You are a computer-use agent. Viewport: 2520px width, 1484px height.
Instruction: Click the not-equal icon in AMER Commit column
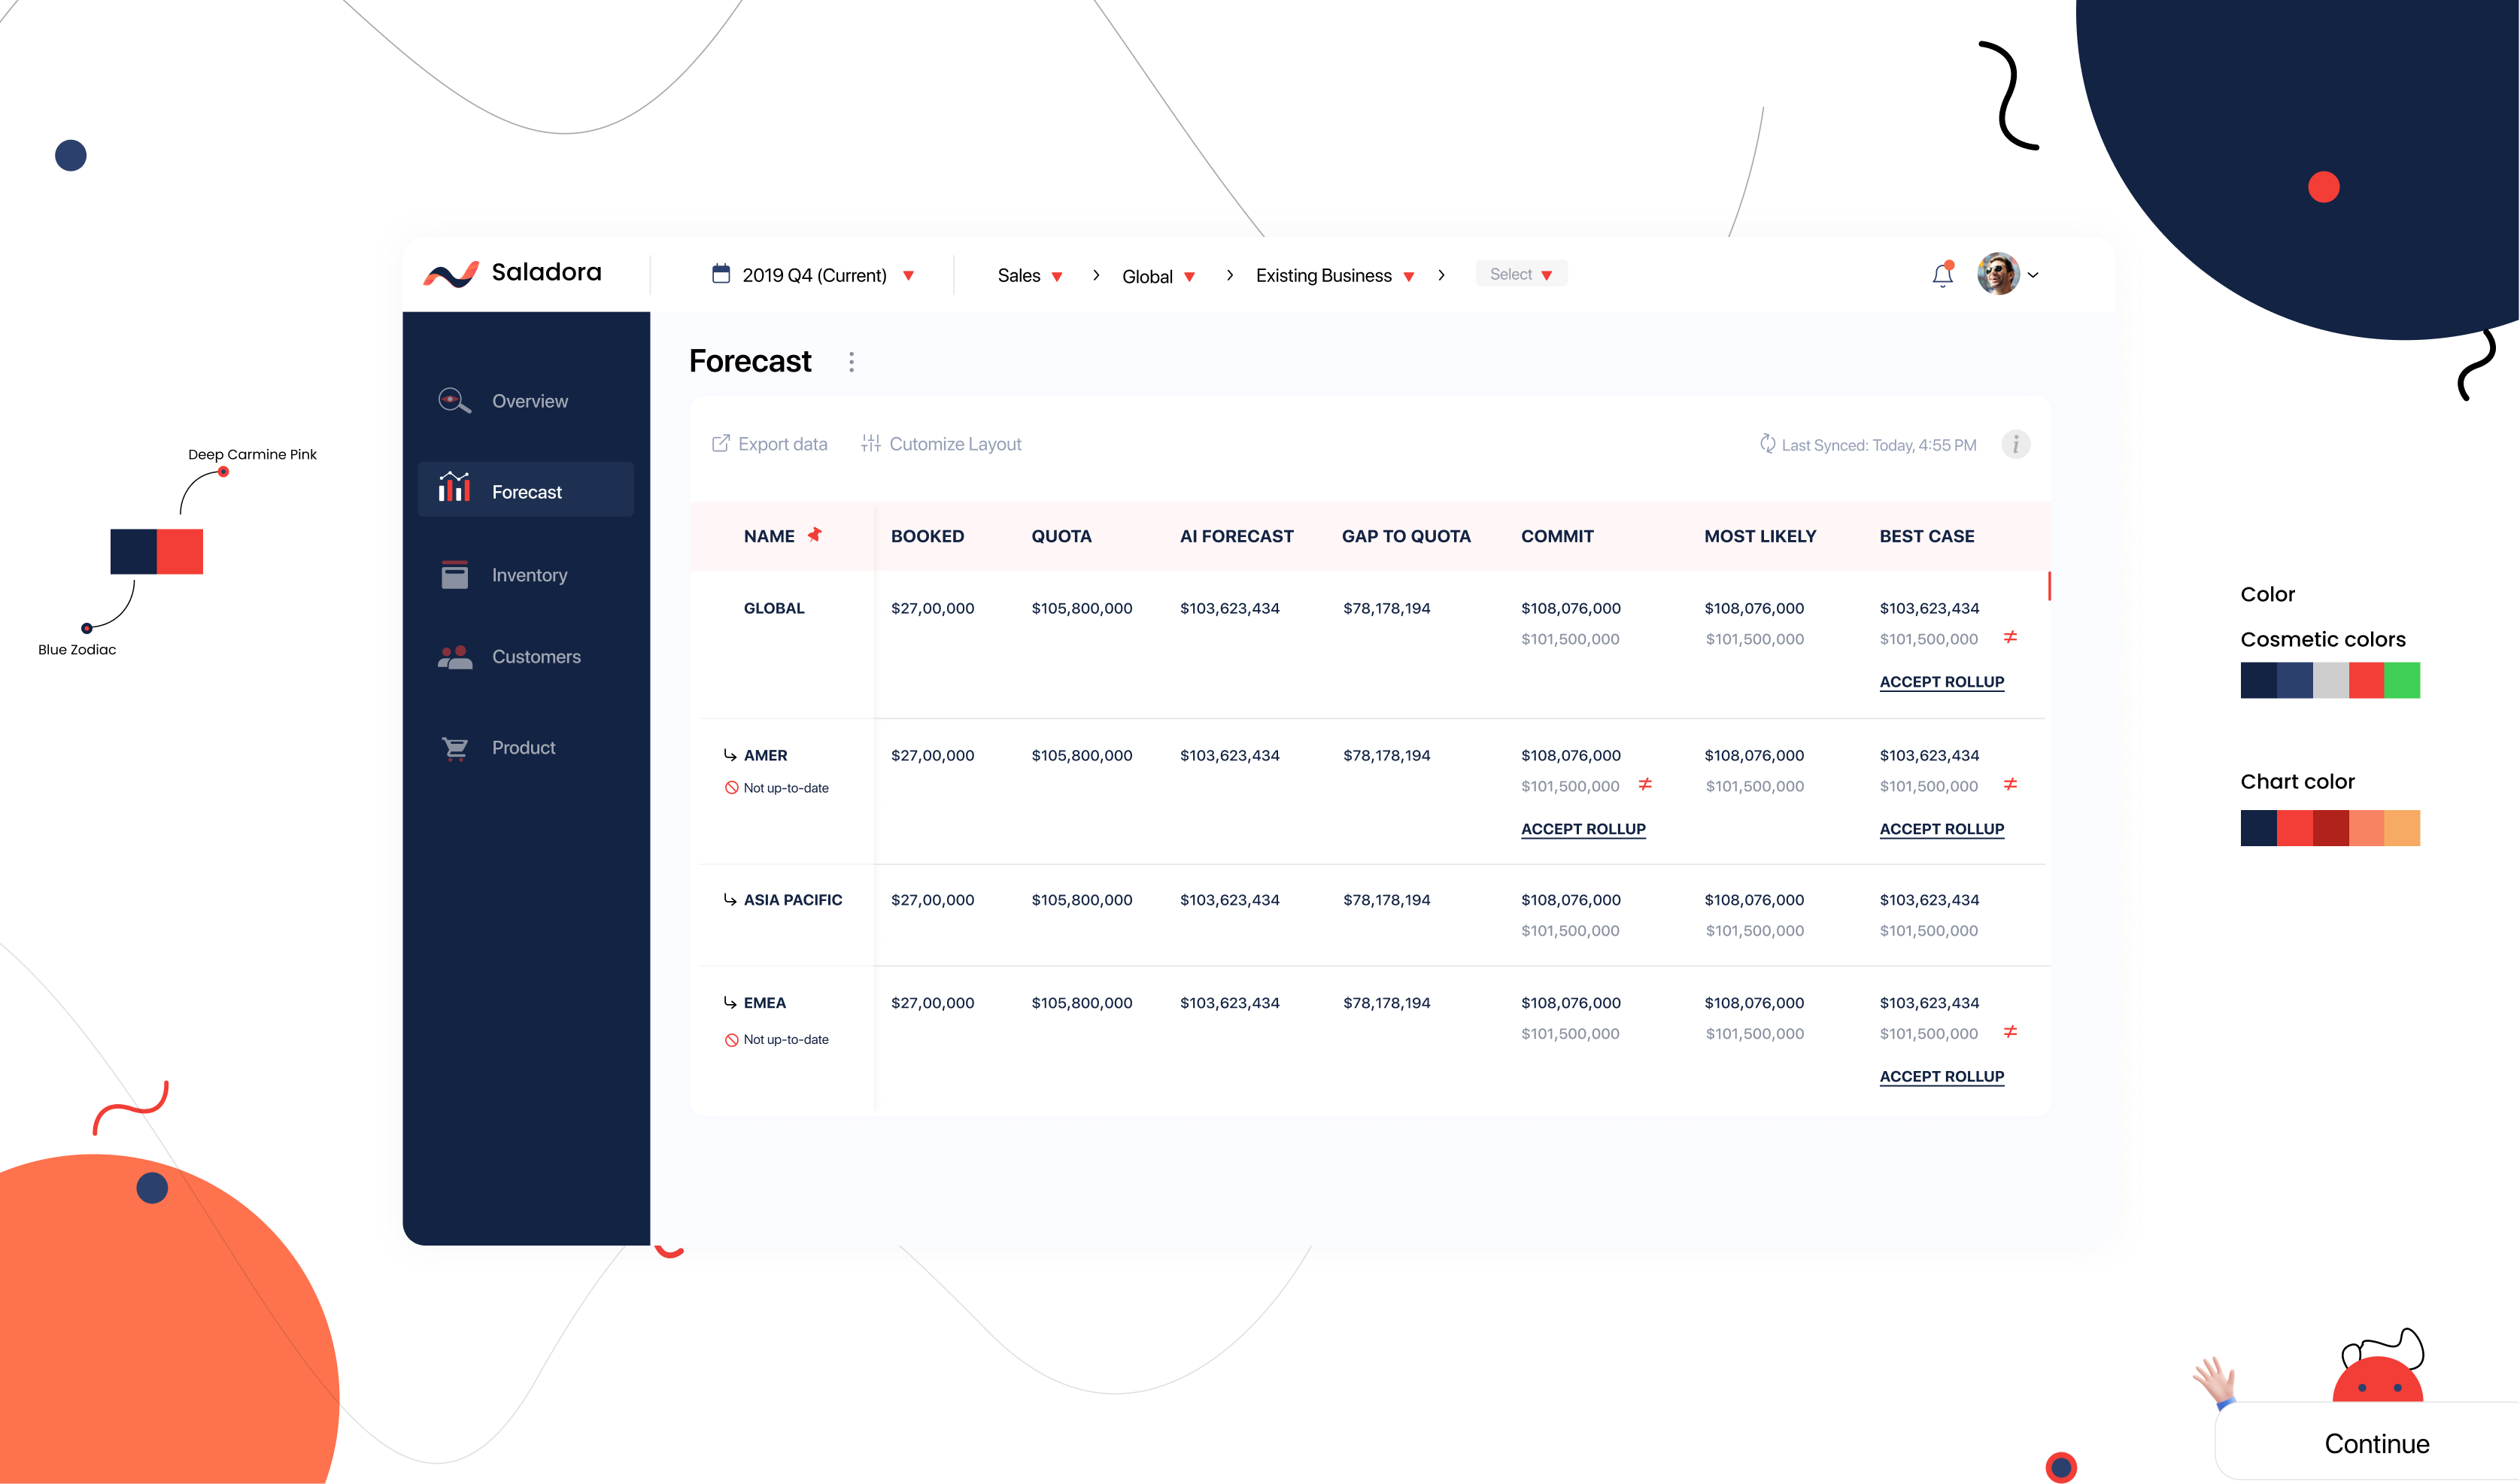[x=1645, y=785]
